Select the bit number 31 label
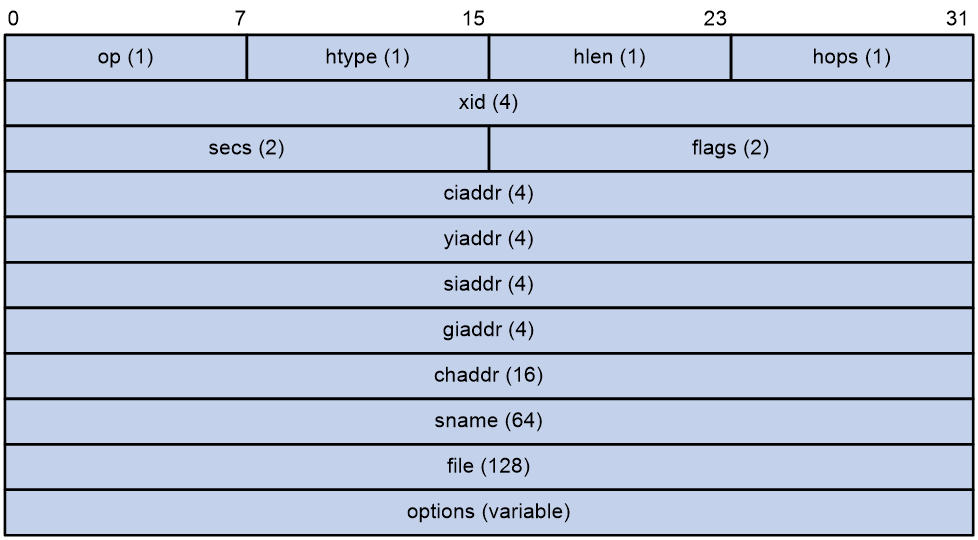Image resolution: width=978 pixels, height=540 pixels. click(x=956, y=19)
